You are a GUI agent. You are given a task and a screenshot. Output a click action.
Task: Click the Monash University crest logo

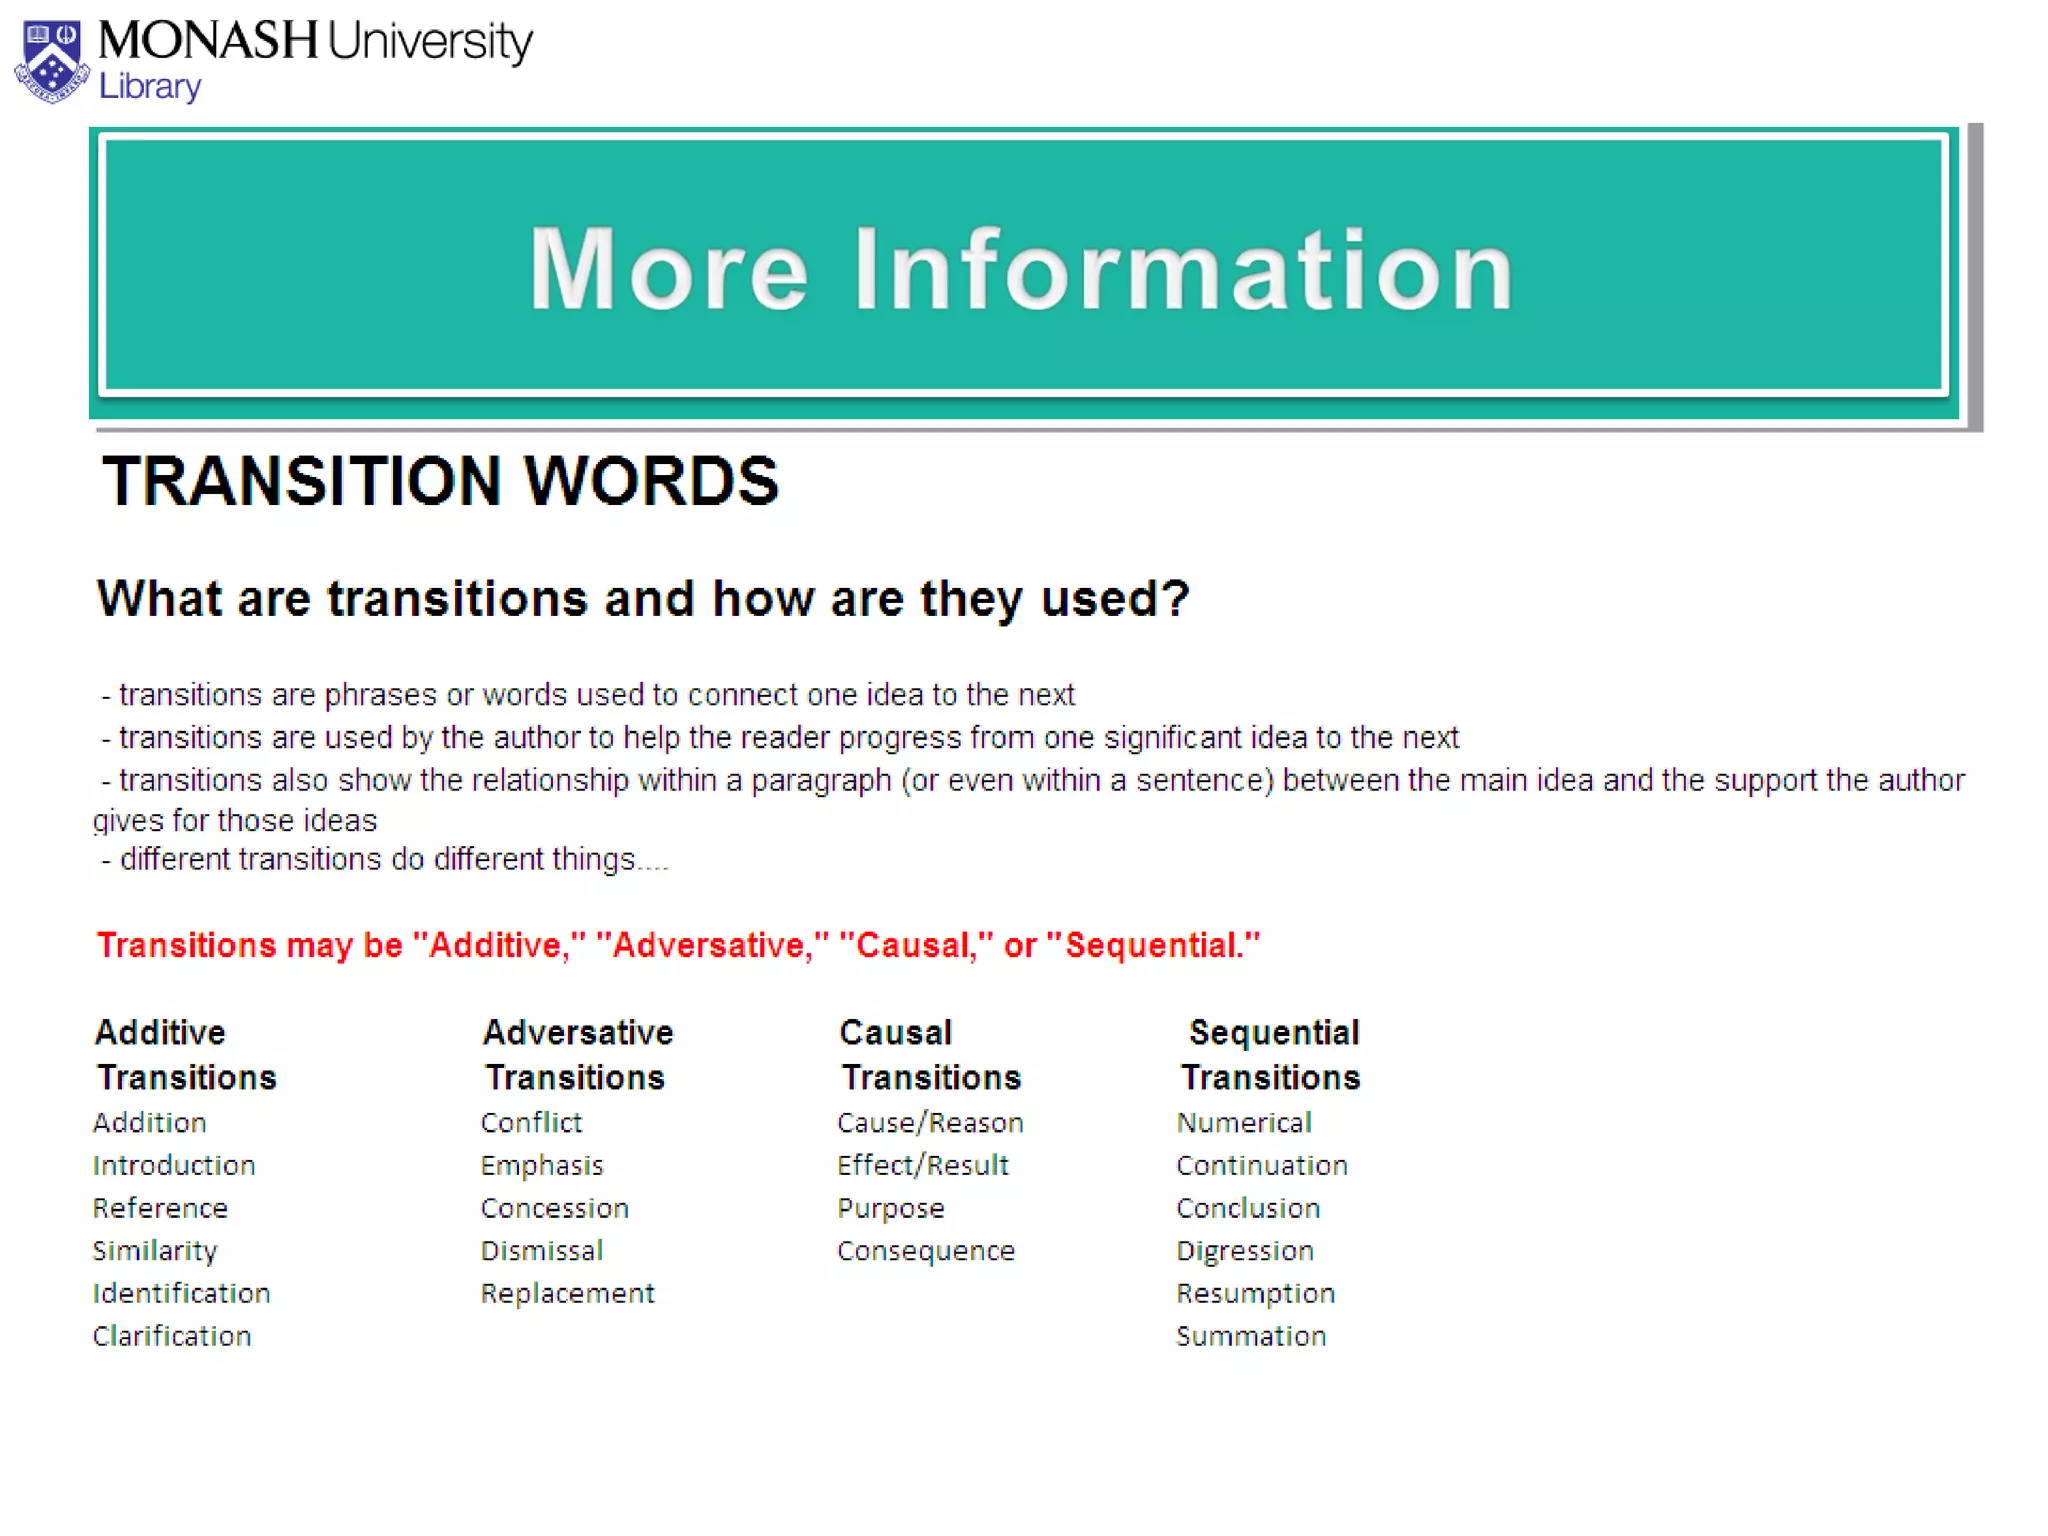tap(52, 62)
